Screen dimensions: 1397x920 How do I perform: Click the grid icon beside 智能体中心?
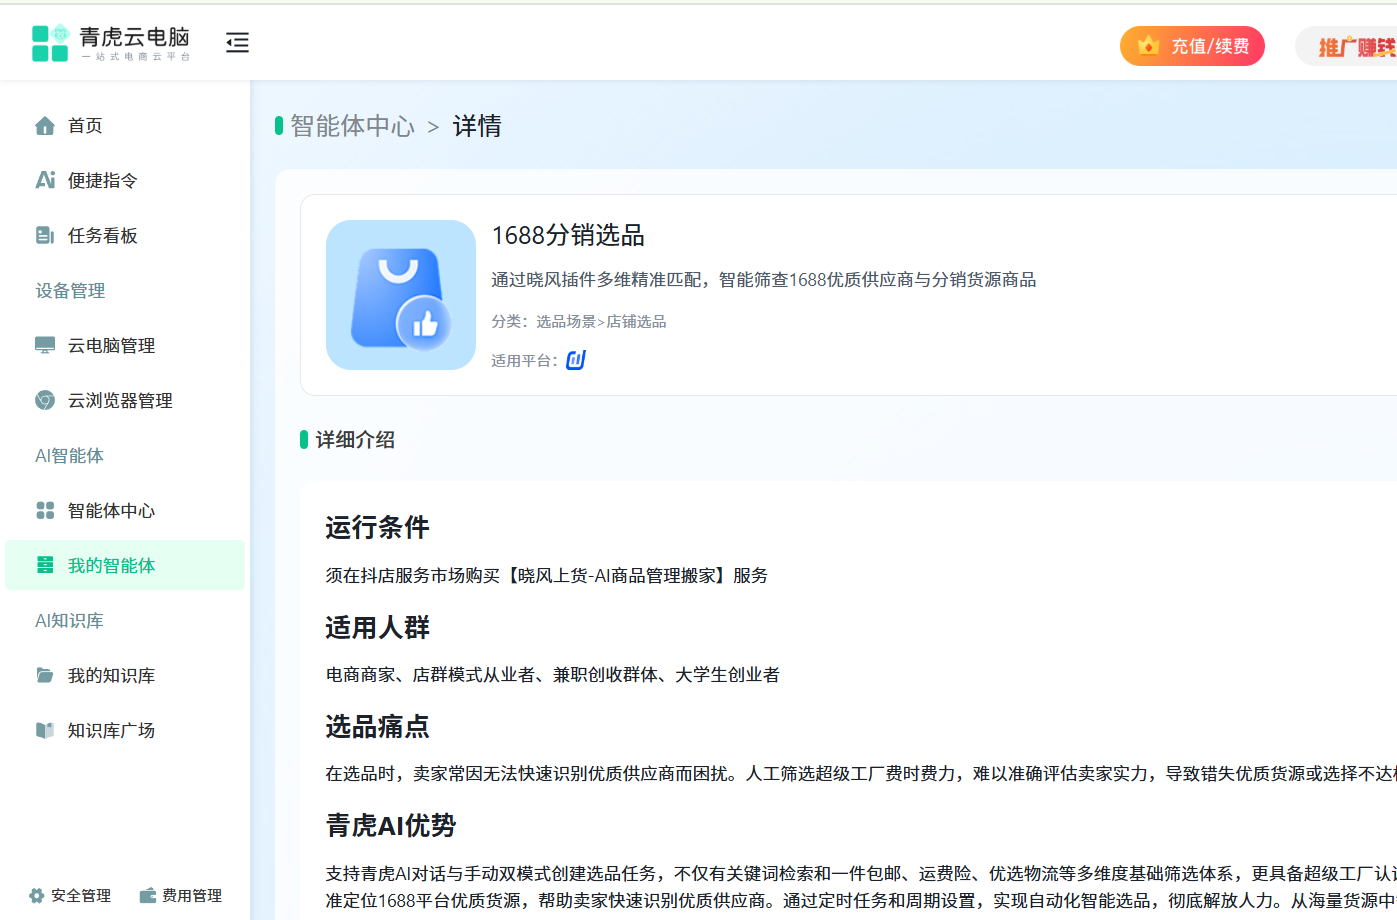45,510
